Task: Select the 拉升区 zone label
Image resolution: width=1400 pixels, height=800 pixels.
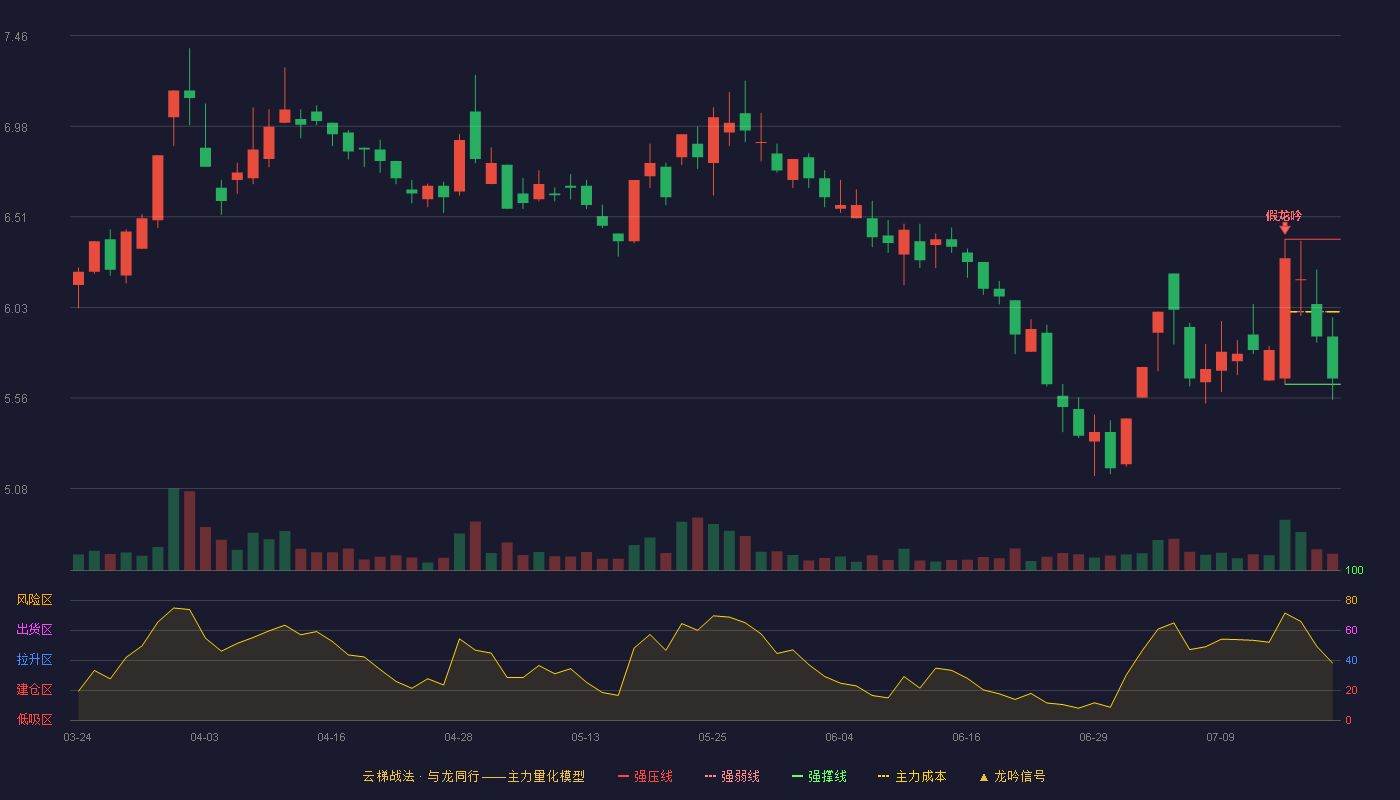Action: (34, 660)
